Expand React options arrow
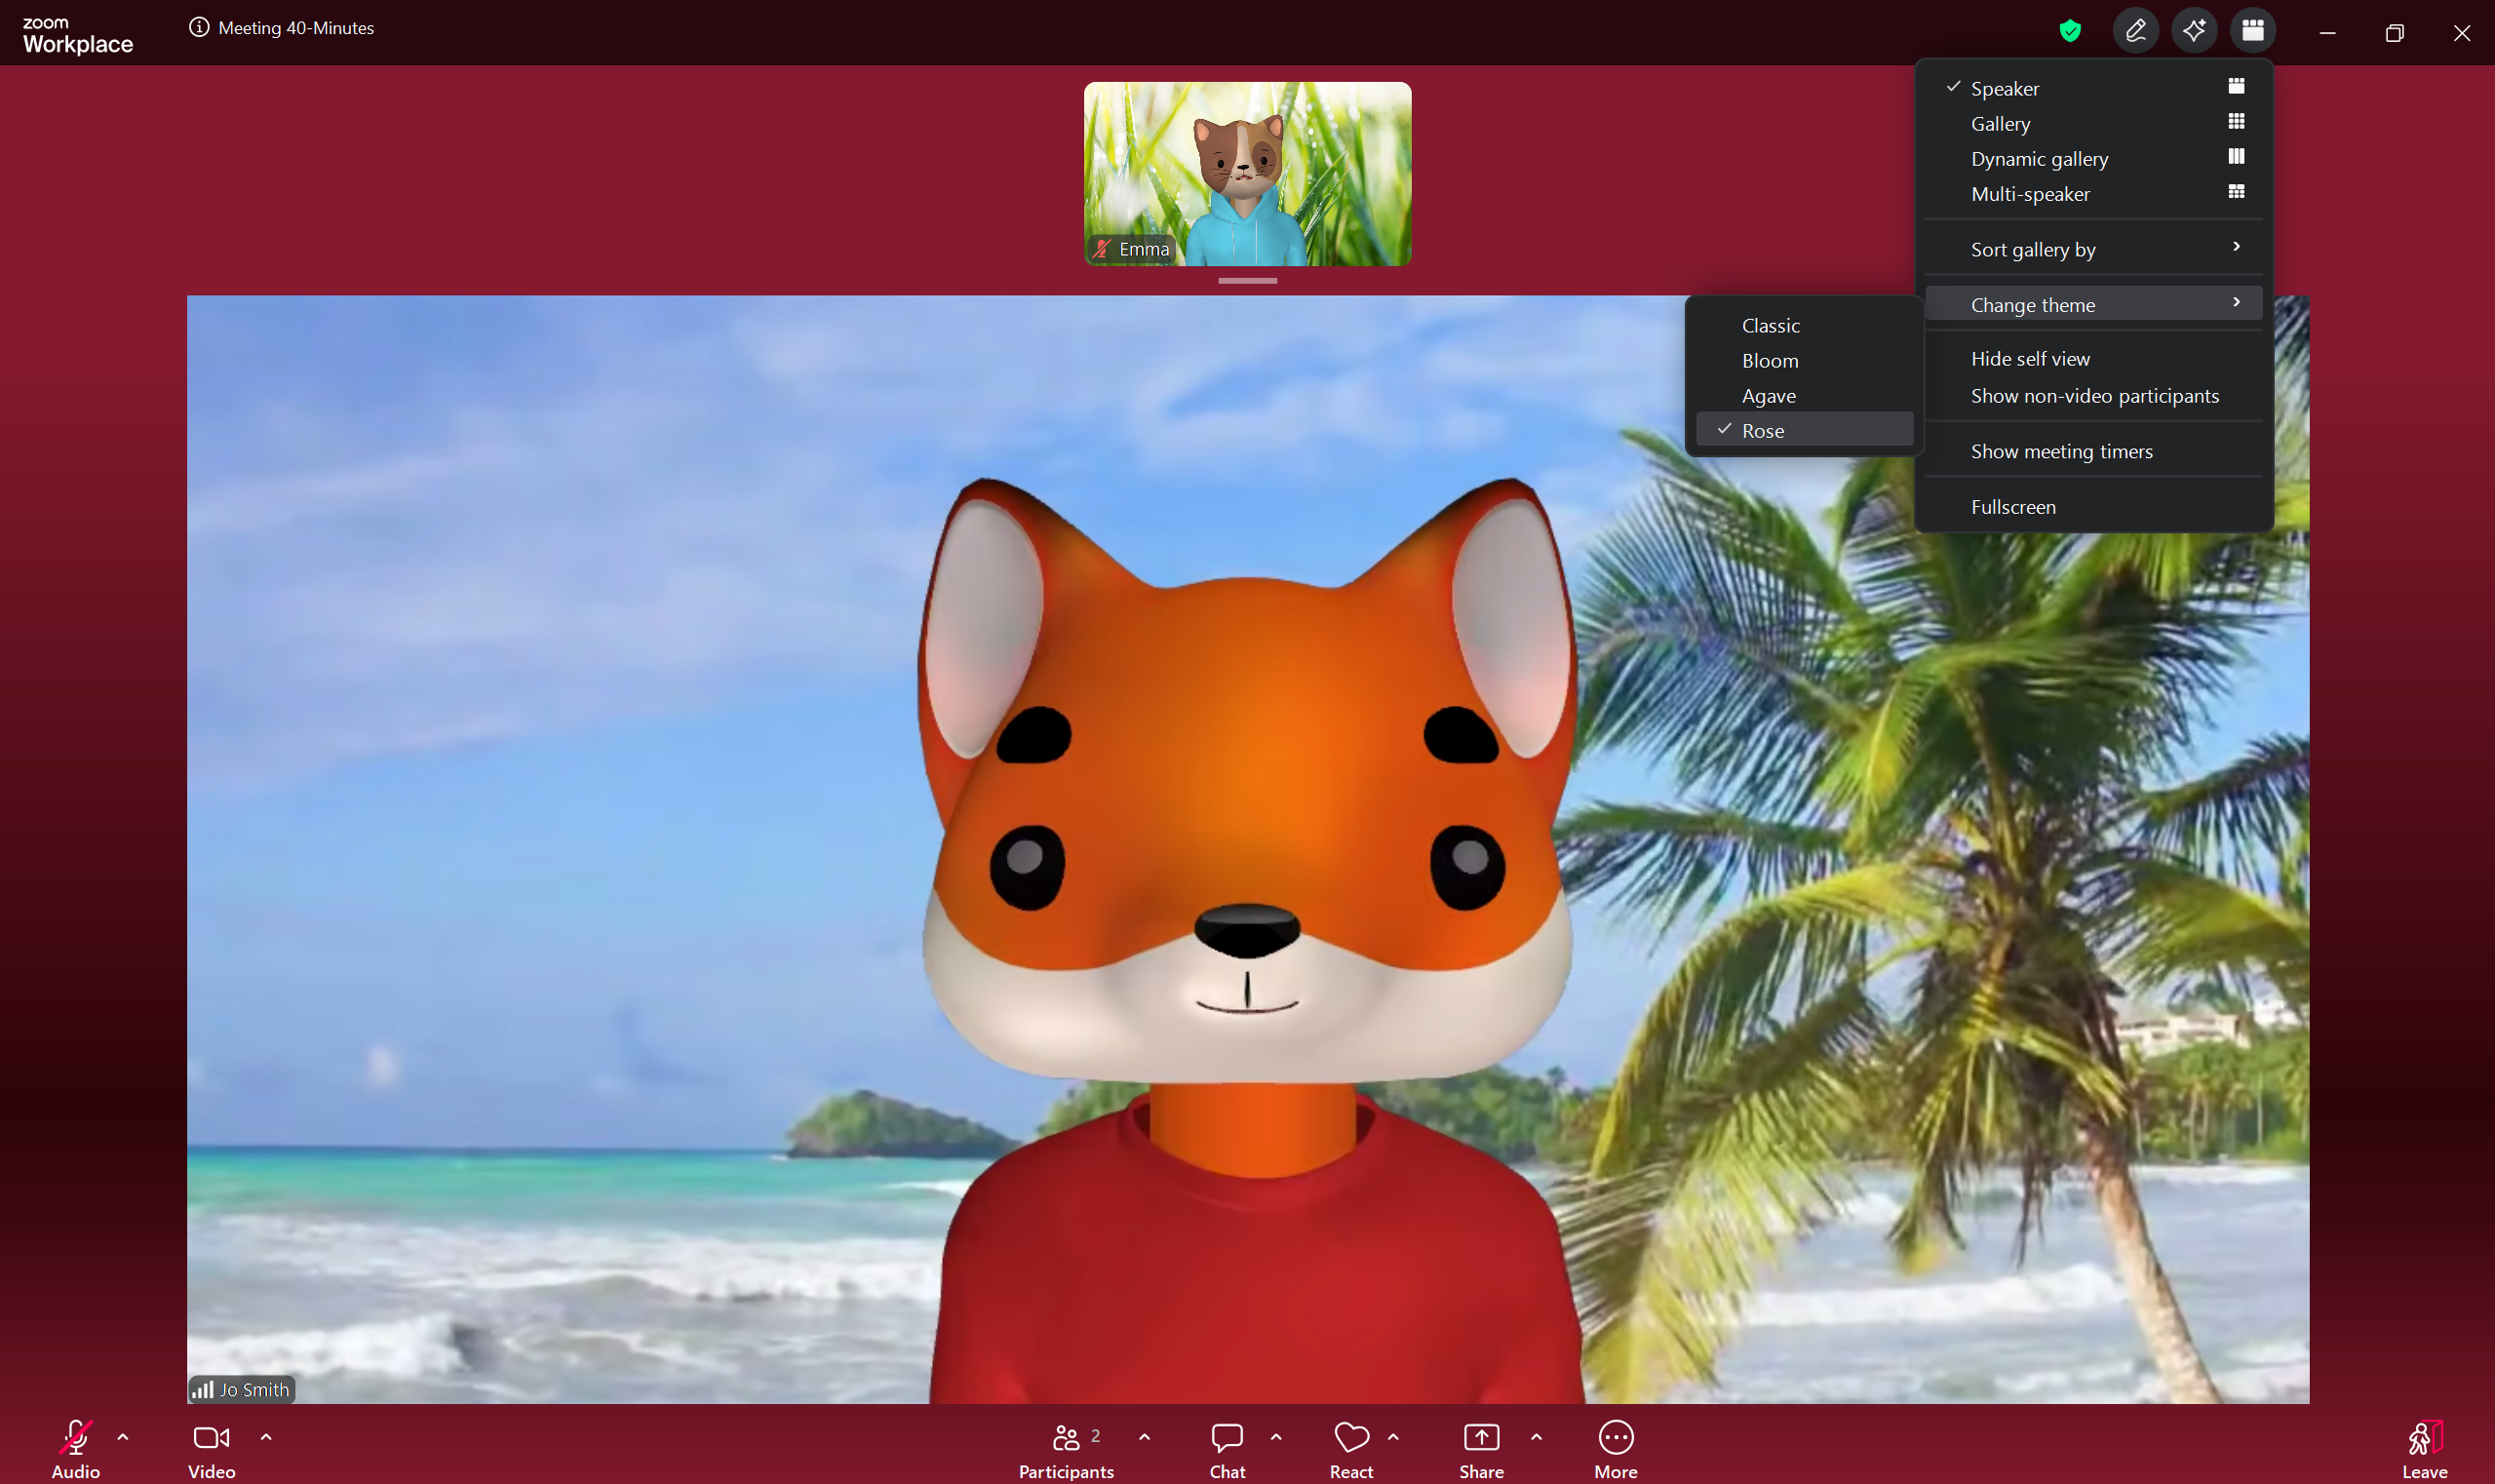2495x1484 pixels. point(1393,1436)
